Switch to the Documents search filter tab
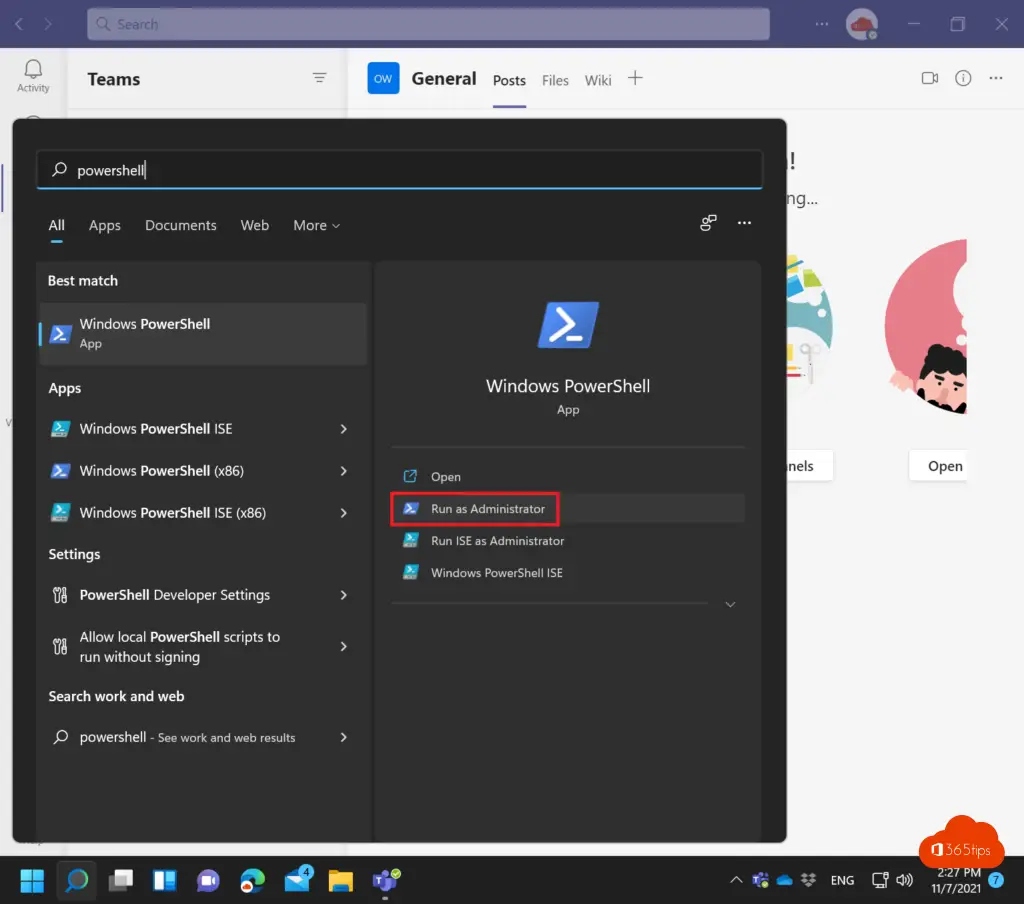1024x904 pixels. [x=180, y=226]
